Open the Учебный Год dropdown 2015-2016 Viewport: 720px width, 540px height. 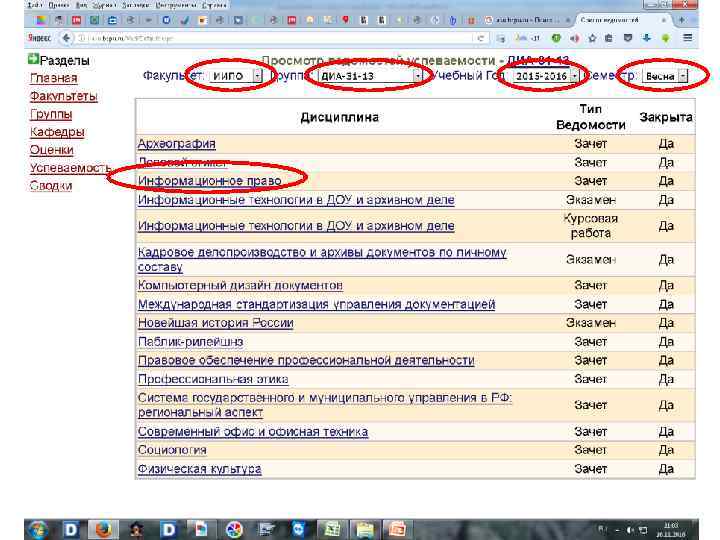pos(546,76)
